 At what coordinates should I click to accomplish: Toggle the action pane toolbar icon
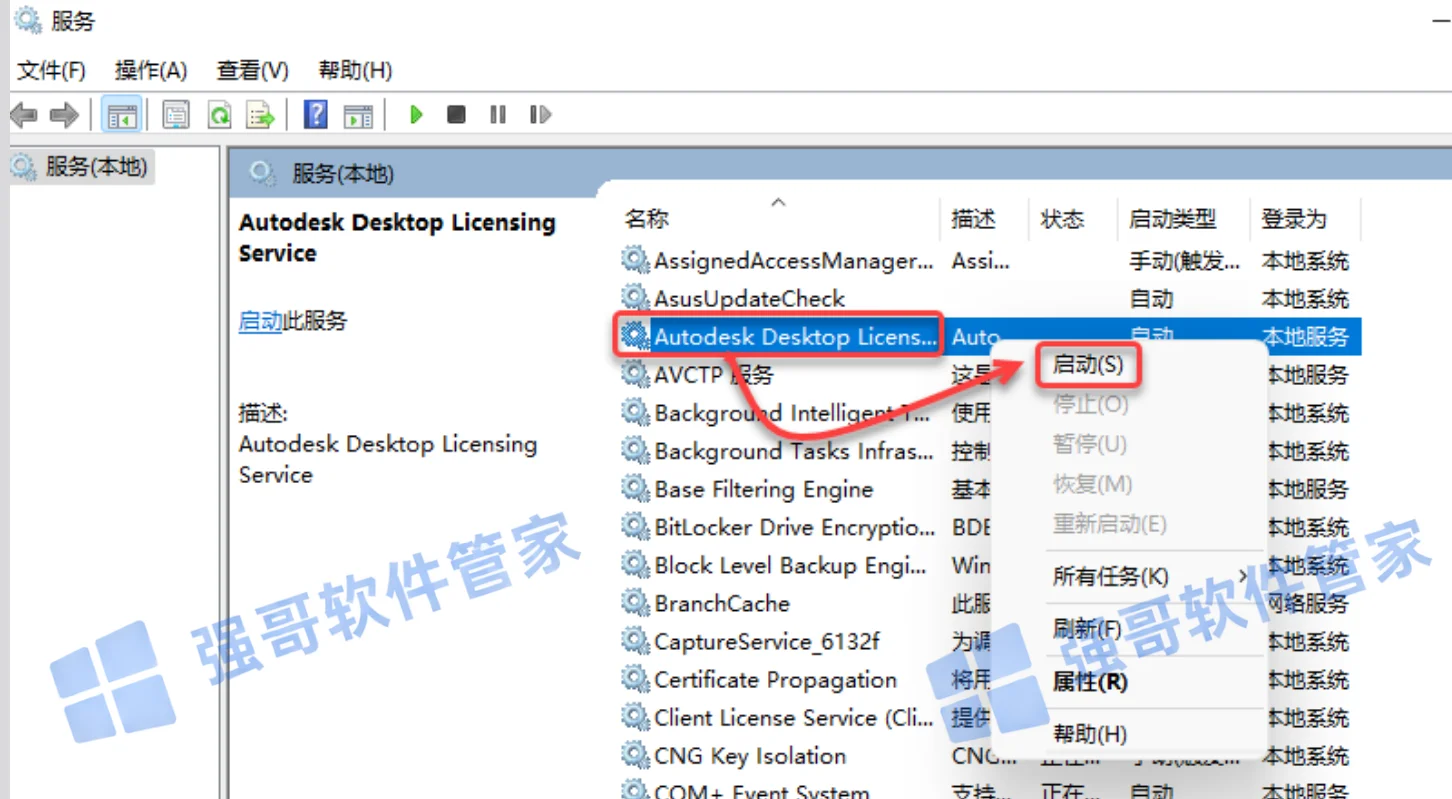(x=358, y=116)
